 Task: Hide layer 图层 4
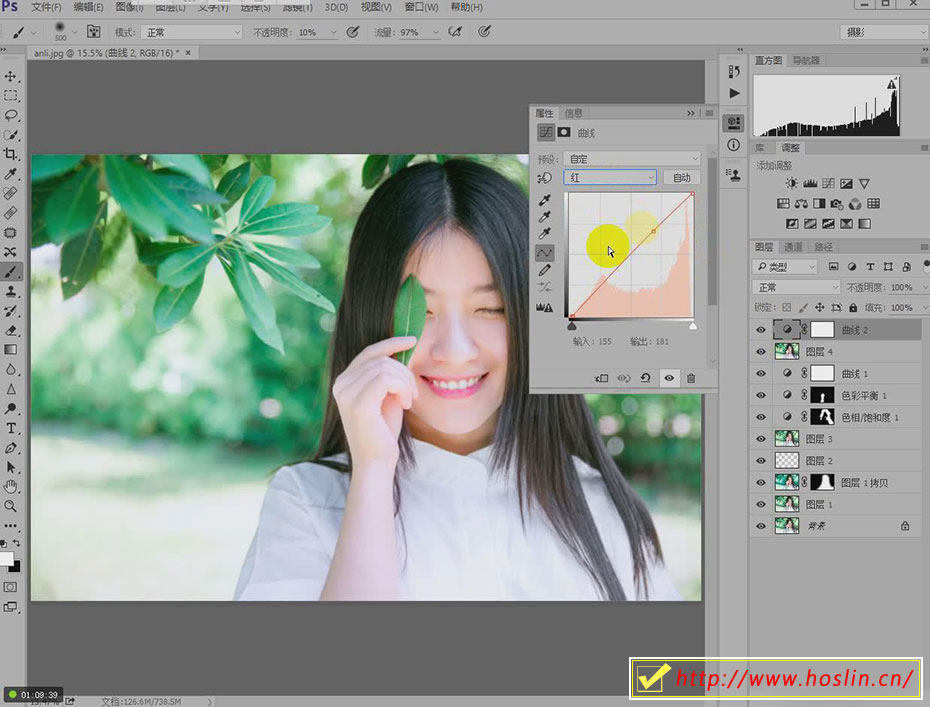[761, 352]
